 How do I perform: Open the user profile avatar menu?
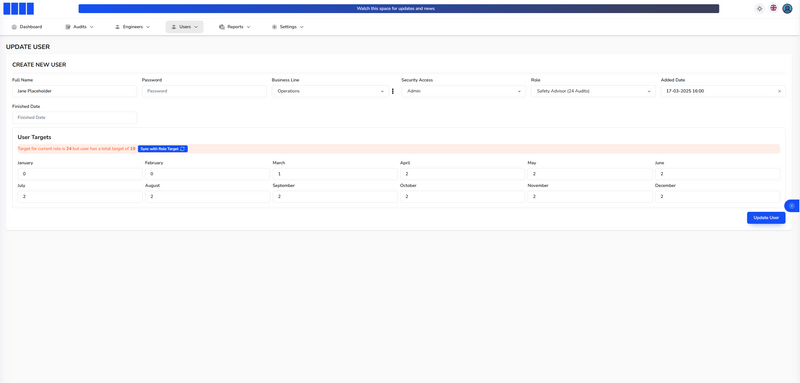(787, 9)
